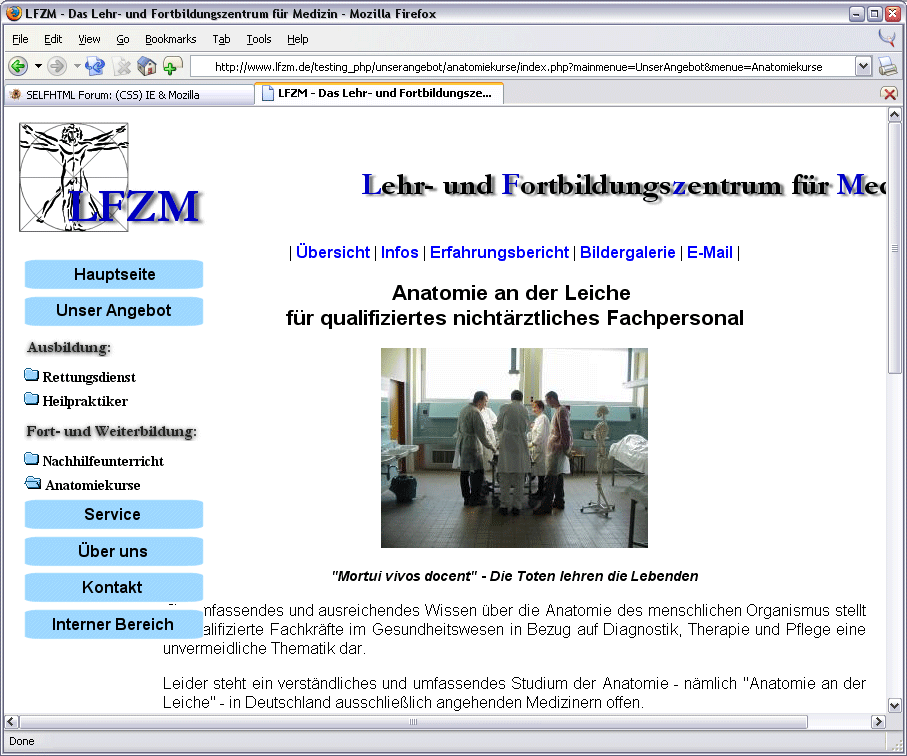Click the Print icon in toolbar
Screen dimensions: 907x756
[x=888, y=66]
